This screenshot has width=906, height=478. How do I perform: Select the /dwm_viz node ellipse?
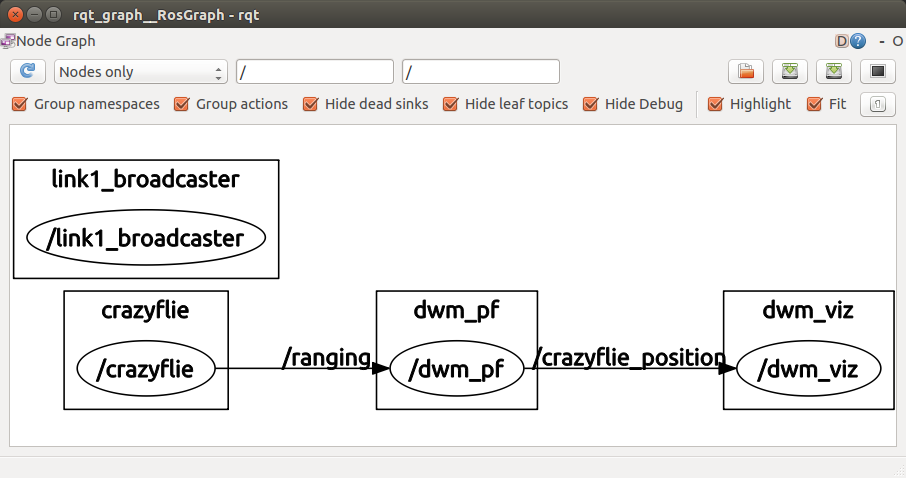coord(808,368)
